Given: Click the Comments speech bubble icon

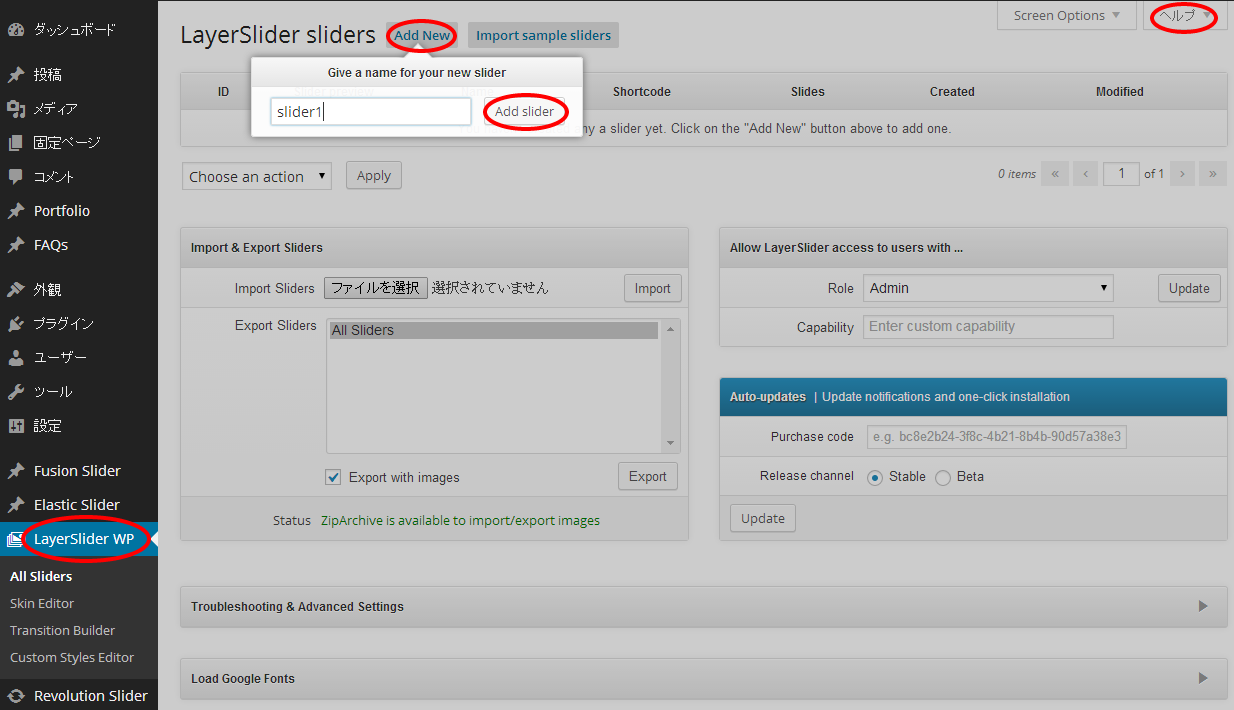Looking at the screenshot, I should click(15, 177).
